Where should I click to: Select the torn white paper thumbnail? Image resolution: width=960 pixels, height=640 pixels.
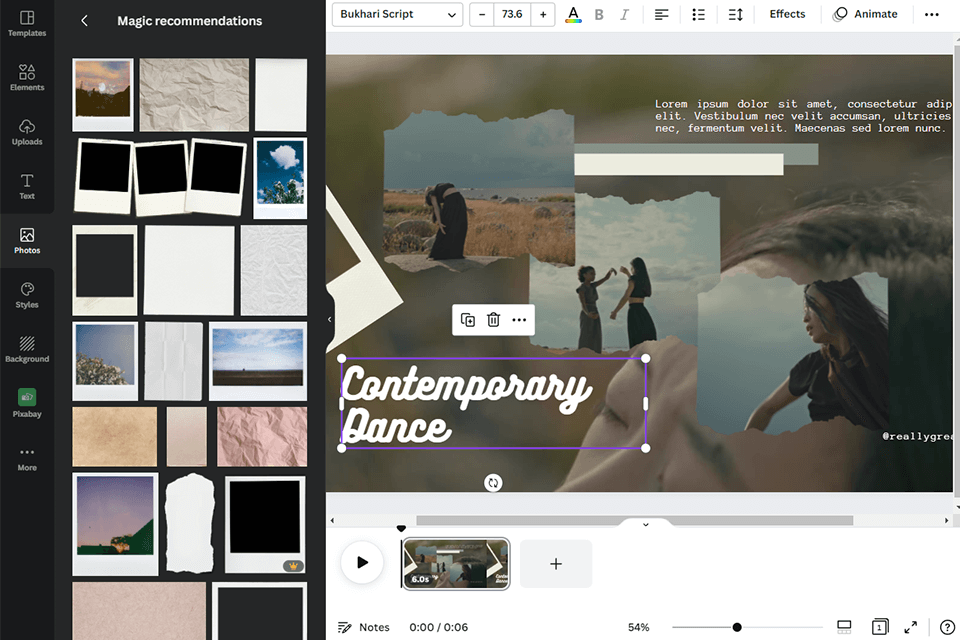click(x=190, y=524)
